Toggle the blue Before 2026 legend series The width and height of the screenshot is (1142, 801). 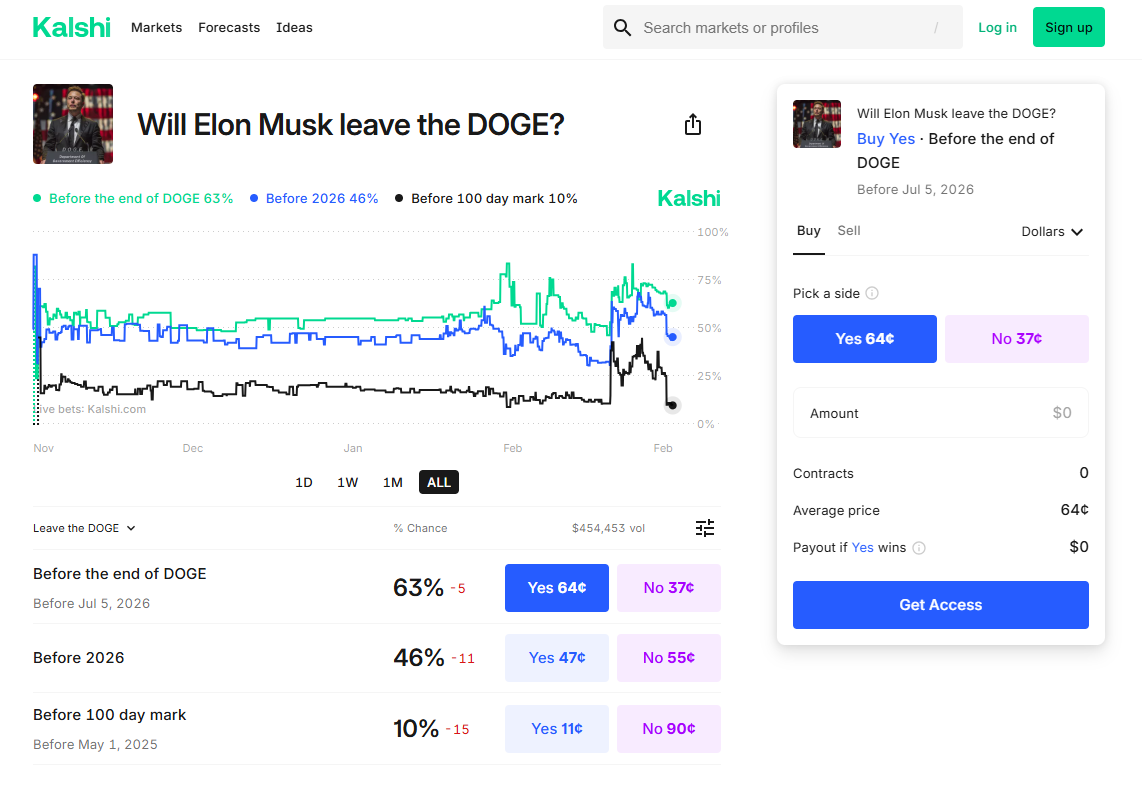click(314, 198)
